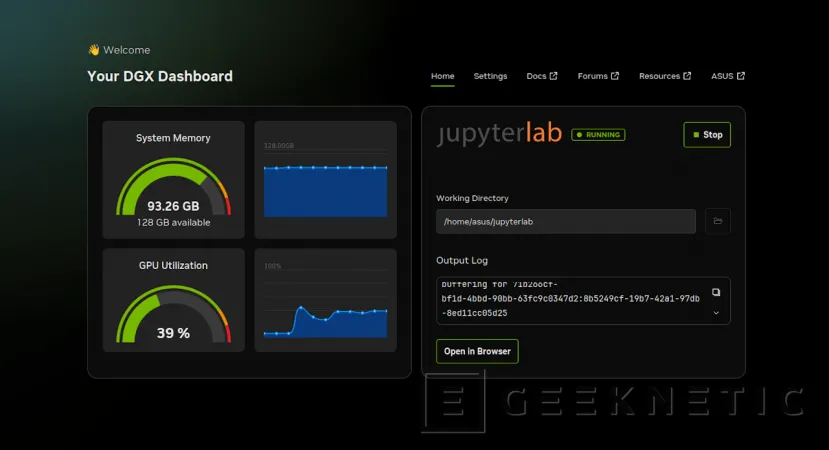829x450 pixels.
Task: Open the Docs external link
Action: click(542, 76)
